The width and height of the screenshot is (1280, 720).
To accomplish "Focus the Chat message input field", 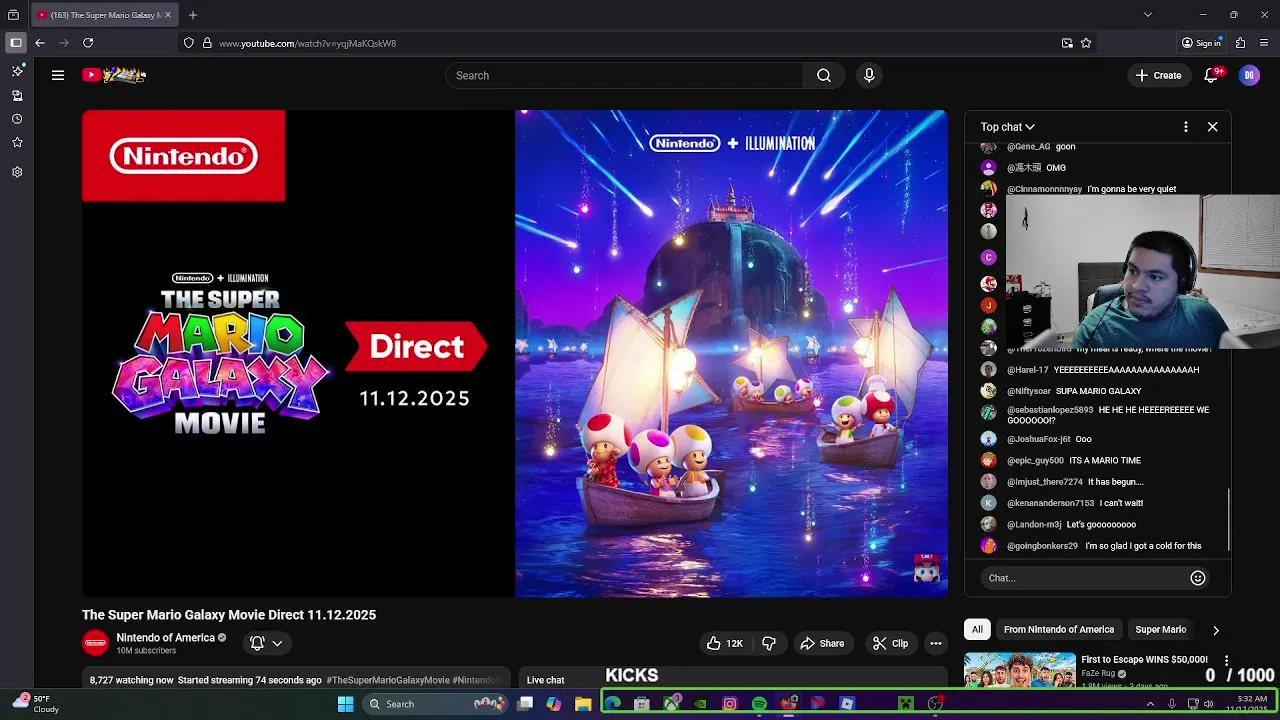I will pyautogui.click(x=1084, y=578).
